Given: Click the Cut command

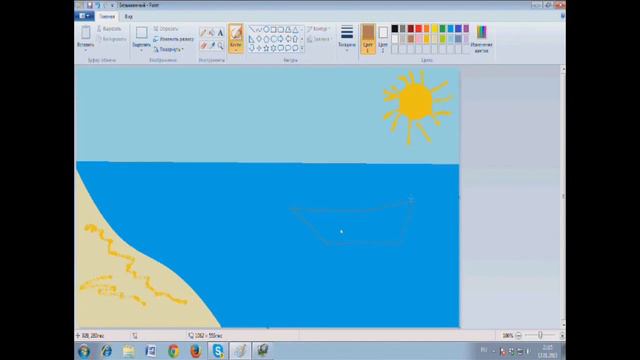Looking at the screenshot, I should 109,29.
